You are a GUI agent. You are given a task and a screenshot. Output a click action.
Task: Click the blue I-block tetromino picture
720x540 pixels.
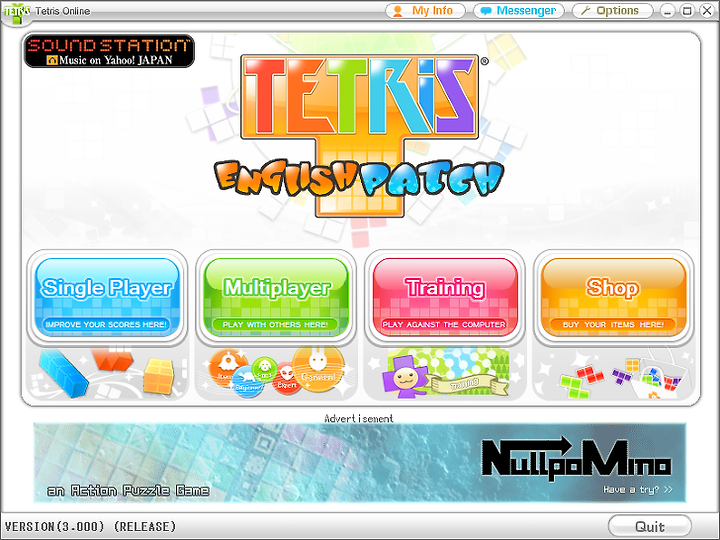(63, 373)
